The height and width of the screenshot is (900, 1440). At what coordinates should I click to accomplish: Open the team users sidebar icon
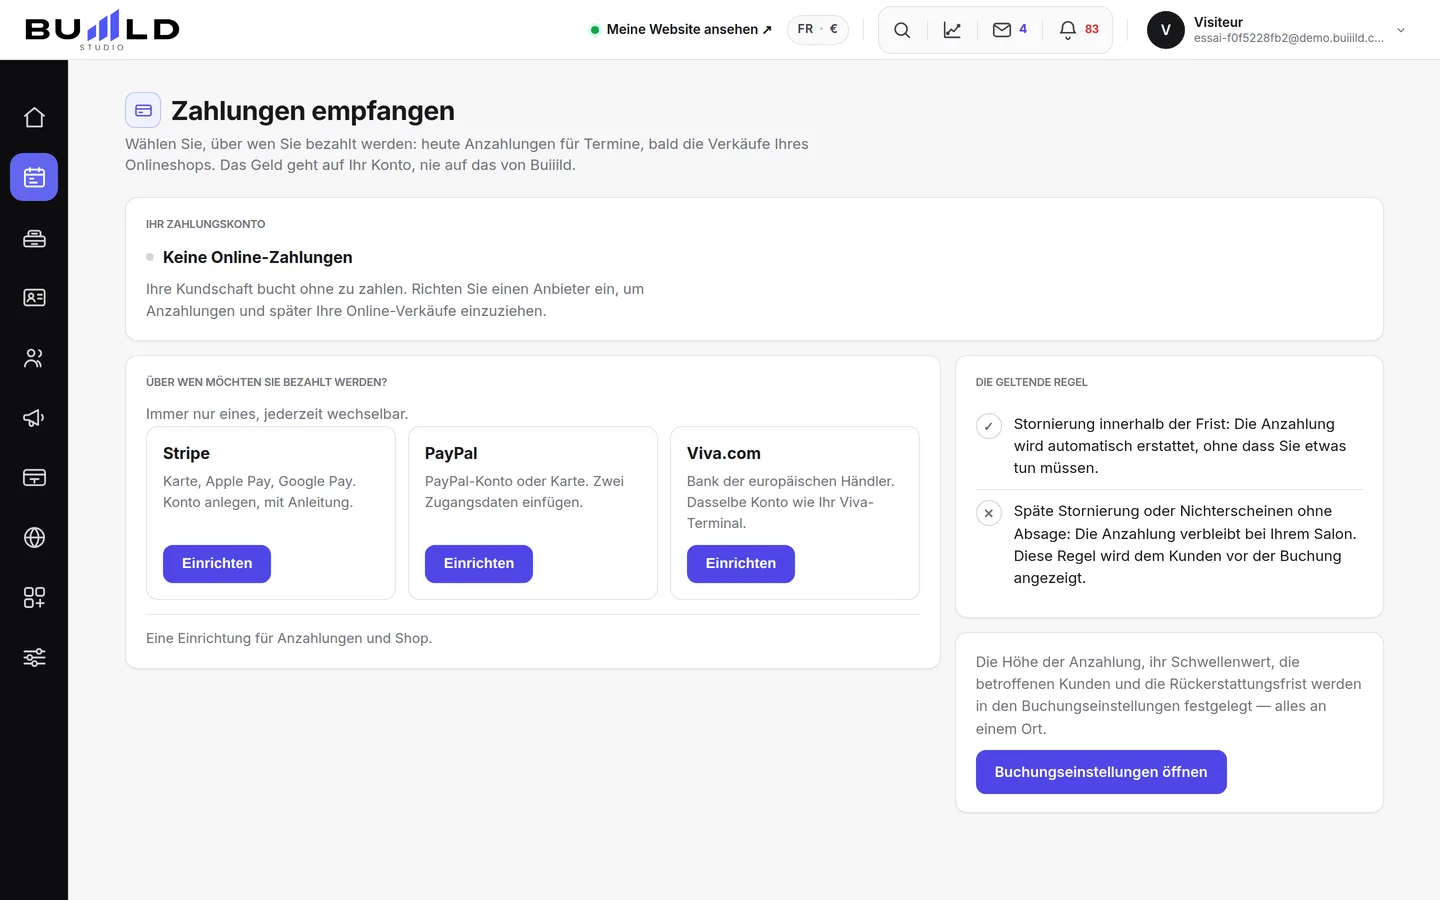34,358
